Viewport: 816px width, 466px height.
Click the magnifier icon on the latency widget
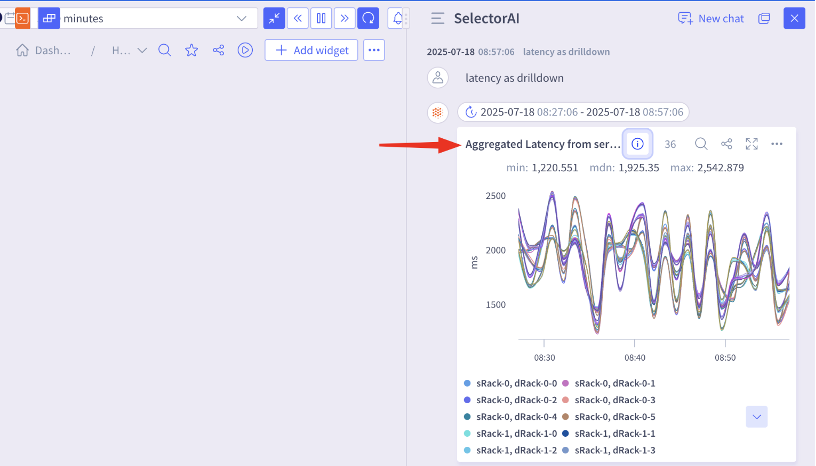701,144
